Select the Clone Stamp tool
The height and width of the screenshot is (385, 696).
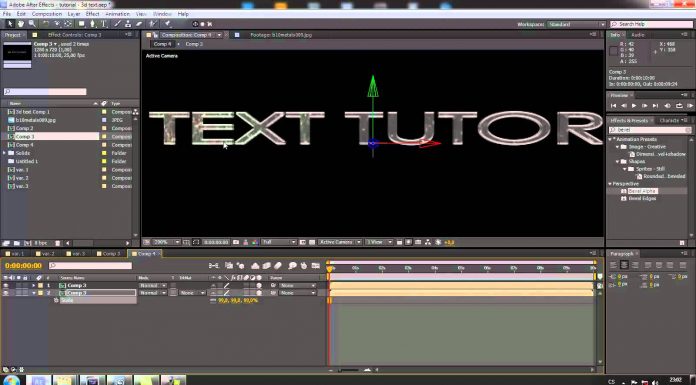point(128,24)
